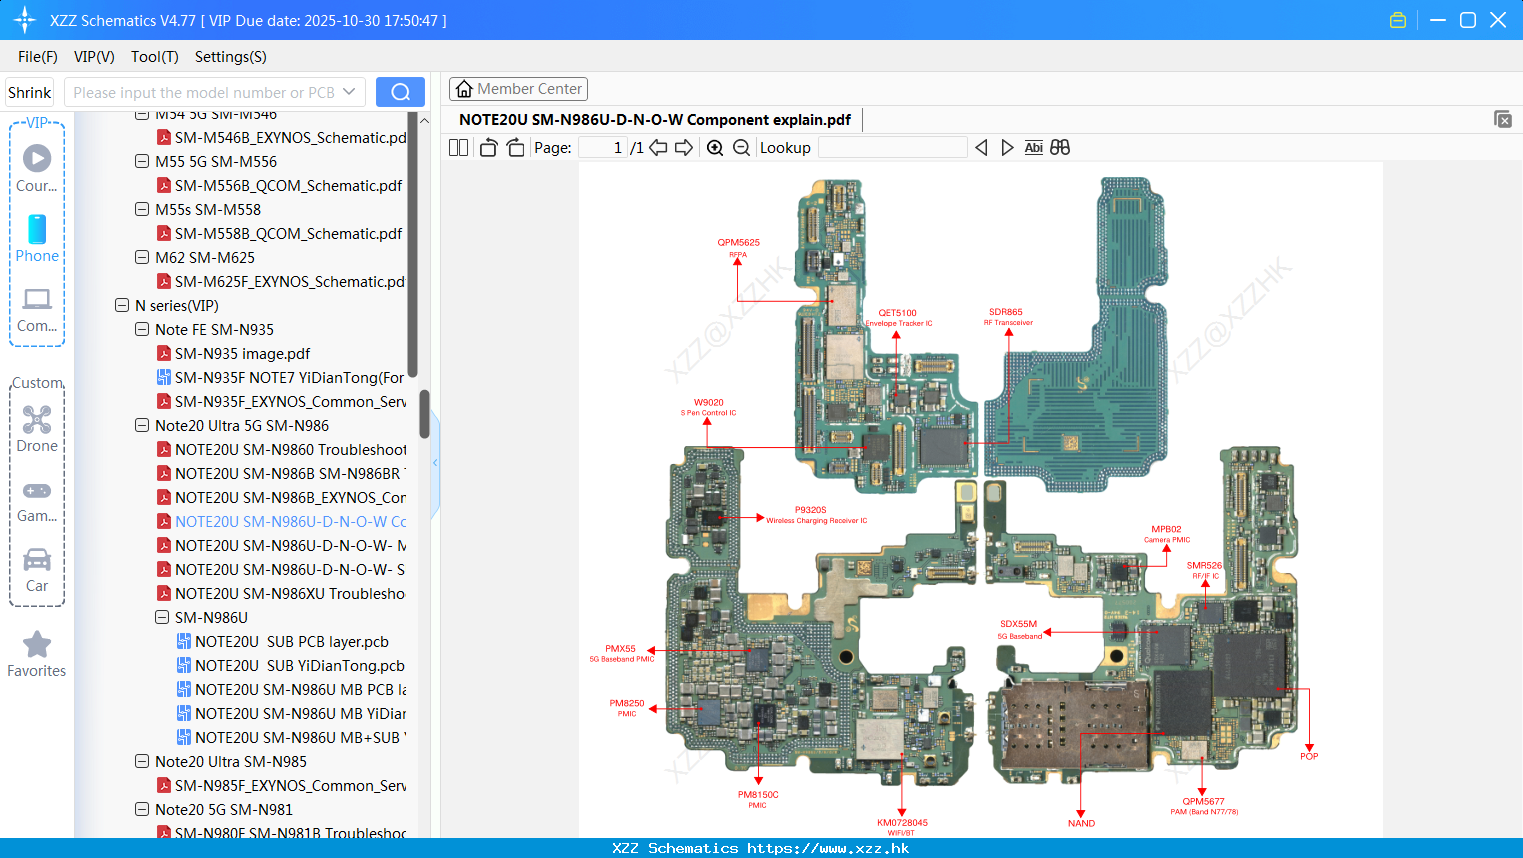
Task: Collapse M62 SM-M625 node
Action: tap(142, 257)
